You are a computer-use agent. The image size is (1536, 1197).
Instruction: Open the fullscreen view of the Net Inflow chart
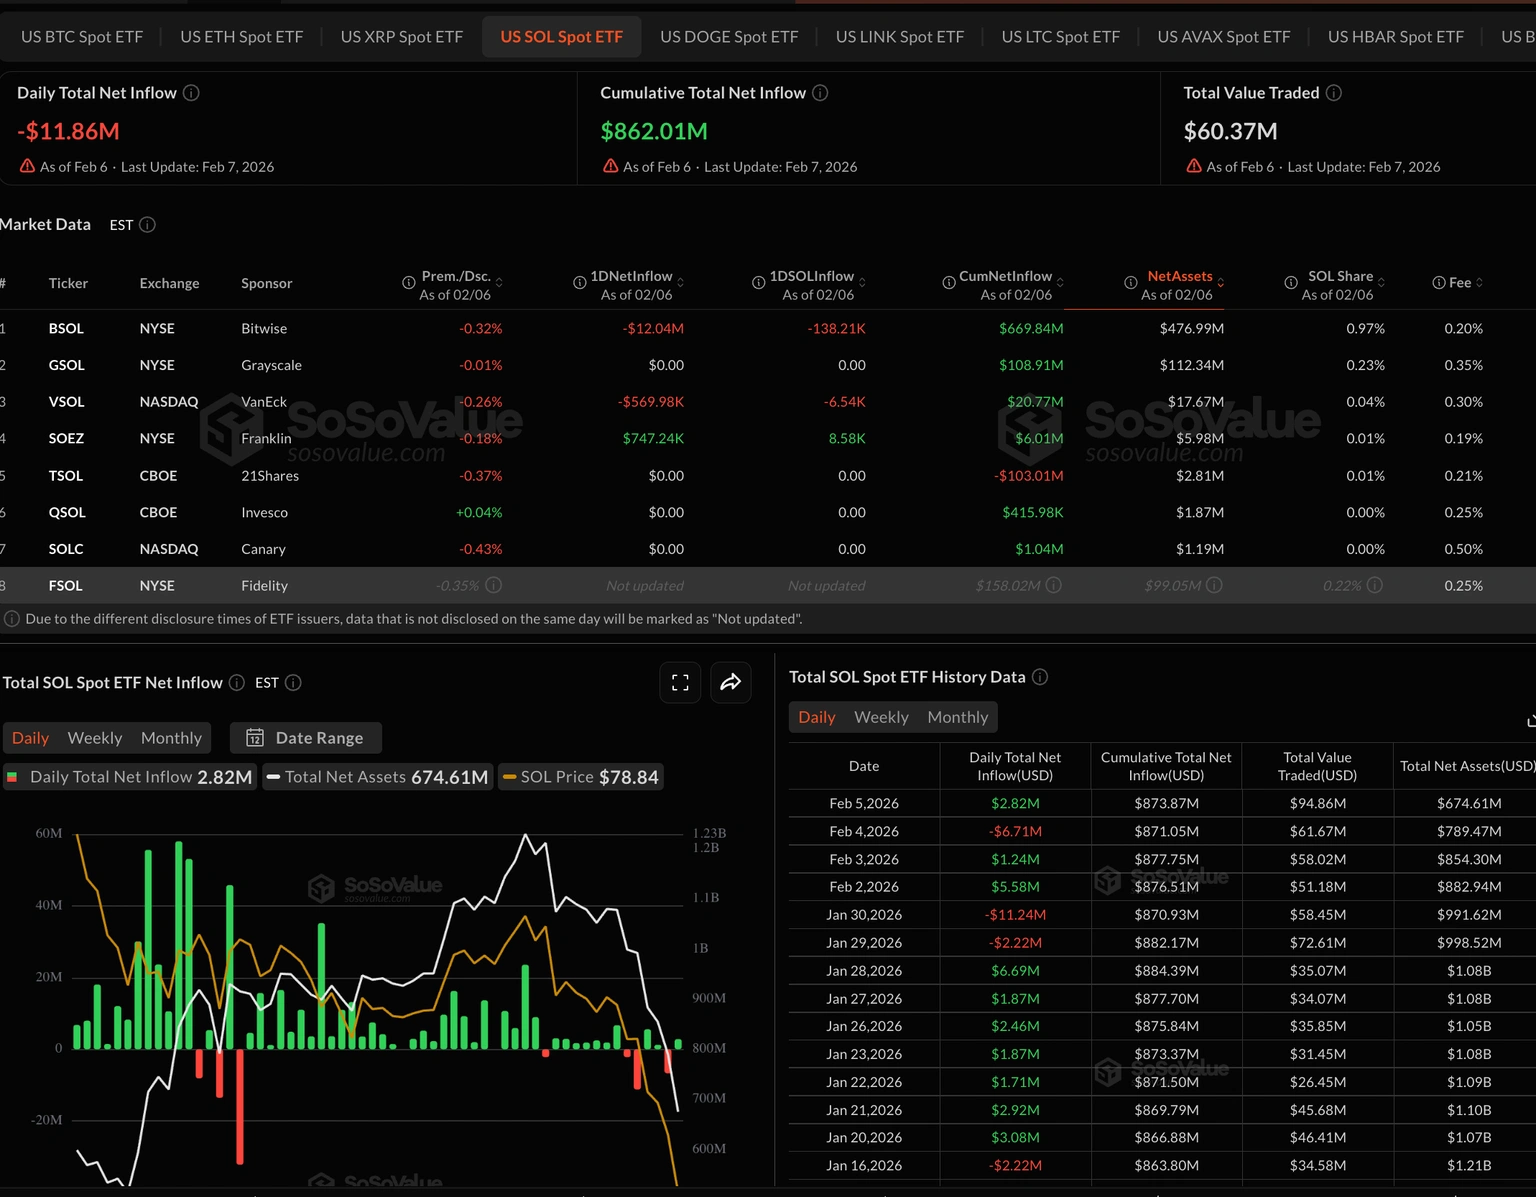click(x=680, y=682)
